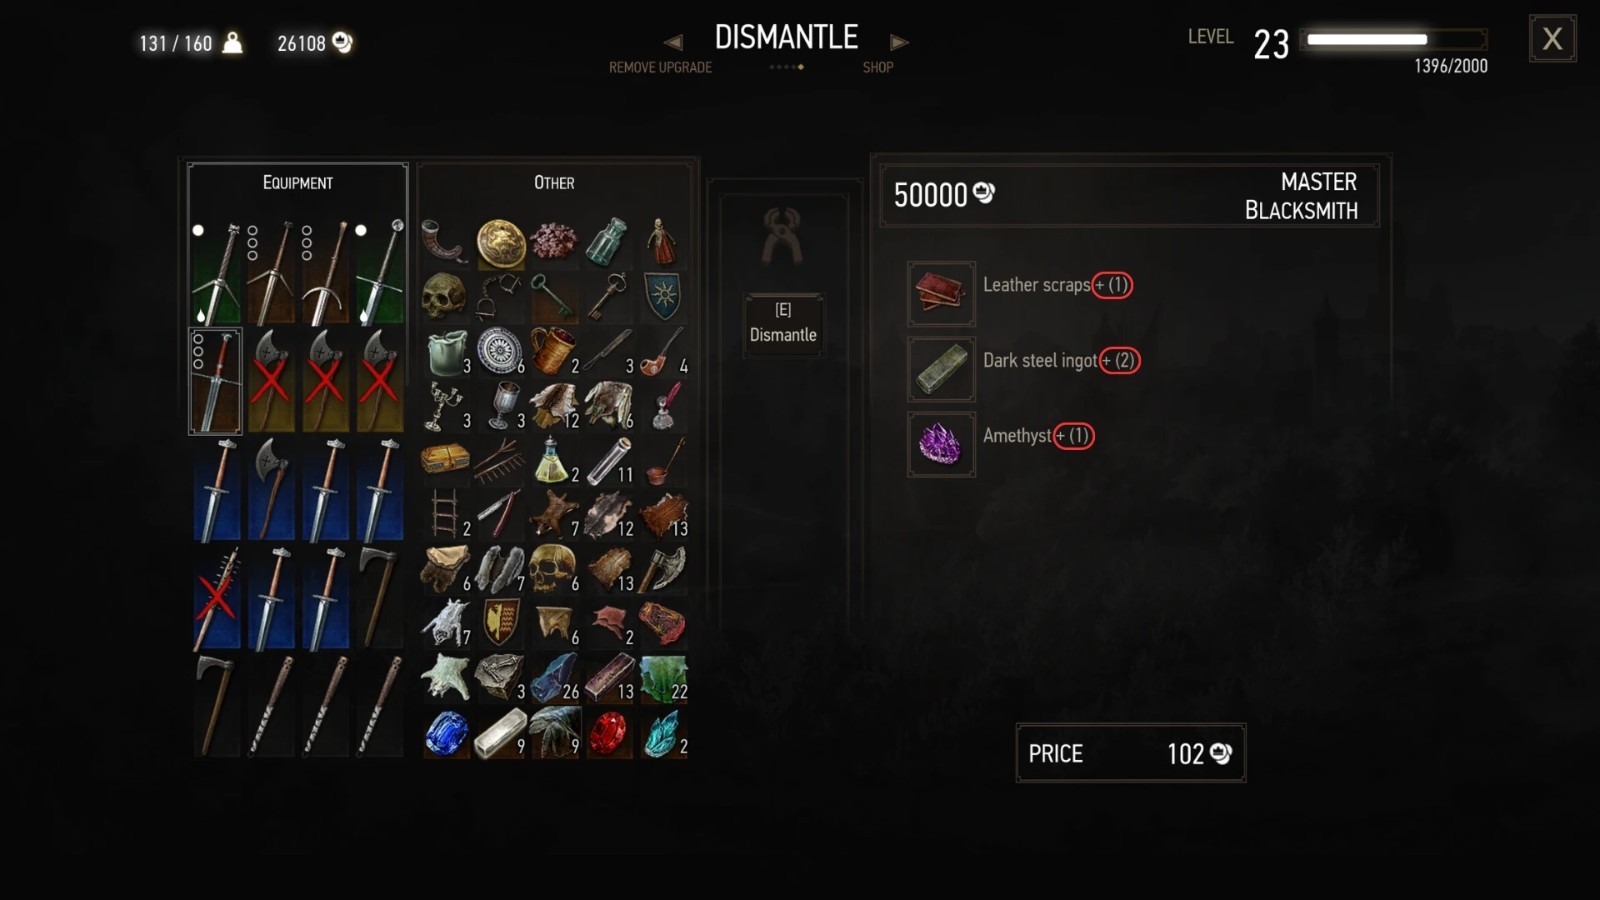This screenshot has height=900, width=1600.
Task: Select the blue sapphire gem
Action: point(445,733)
